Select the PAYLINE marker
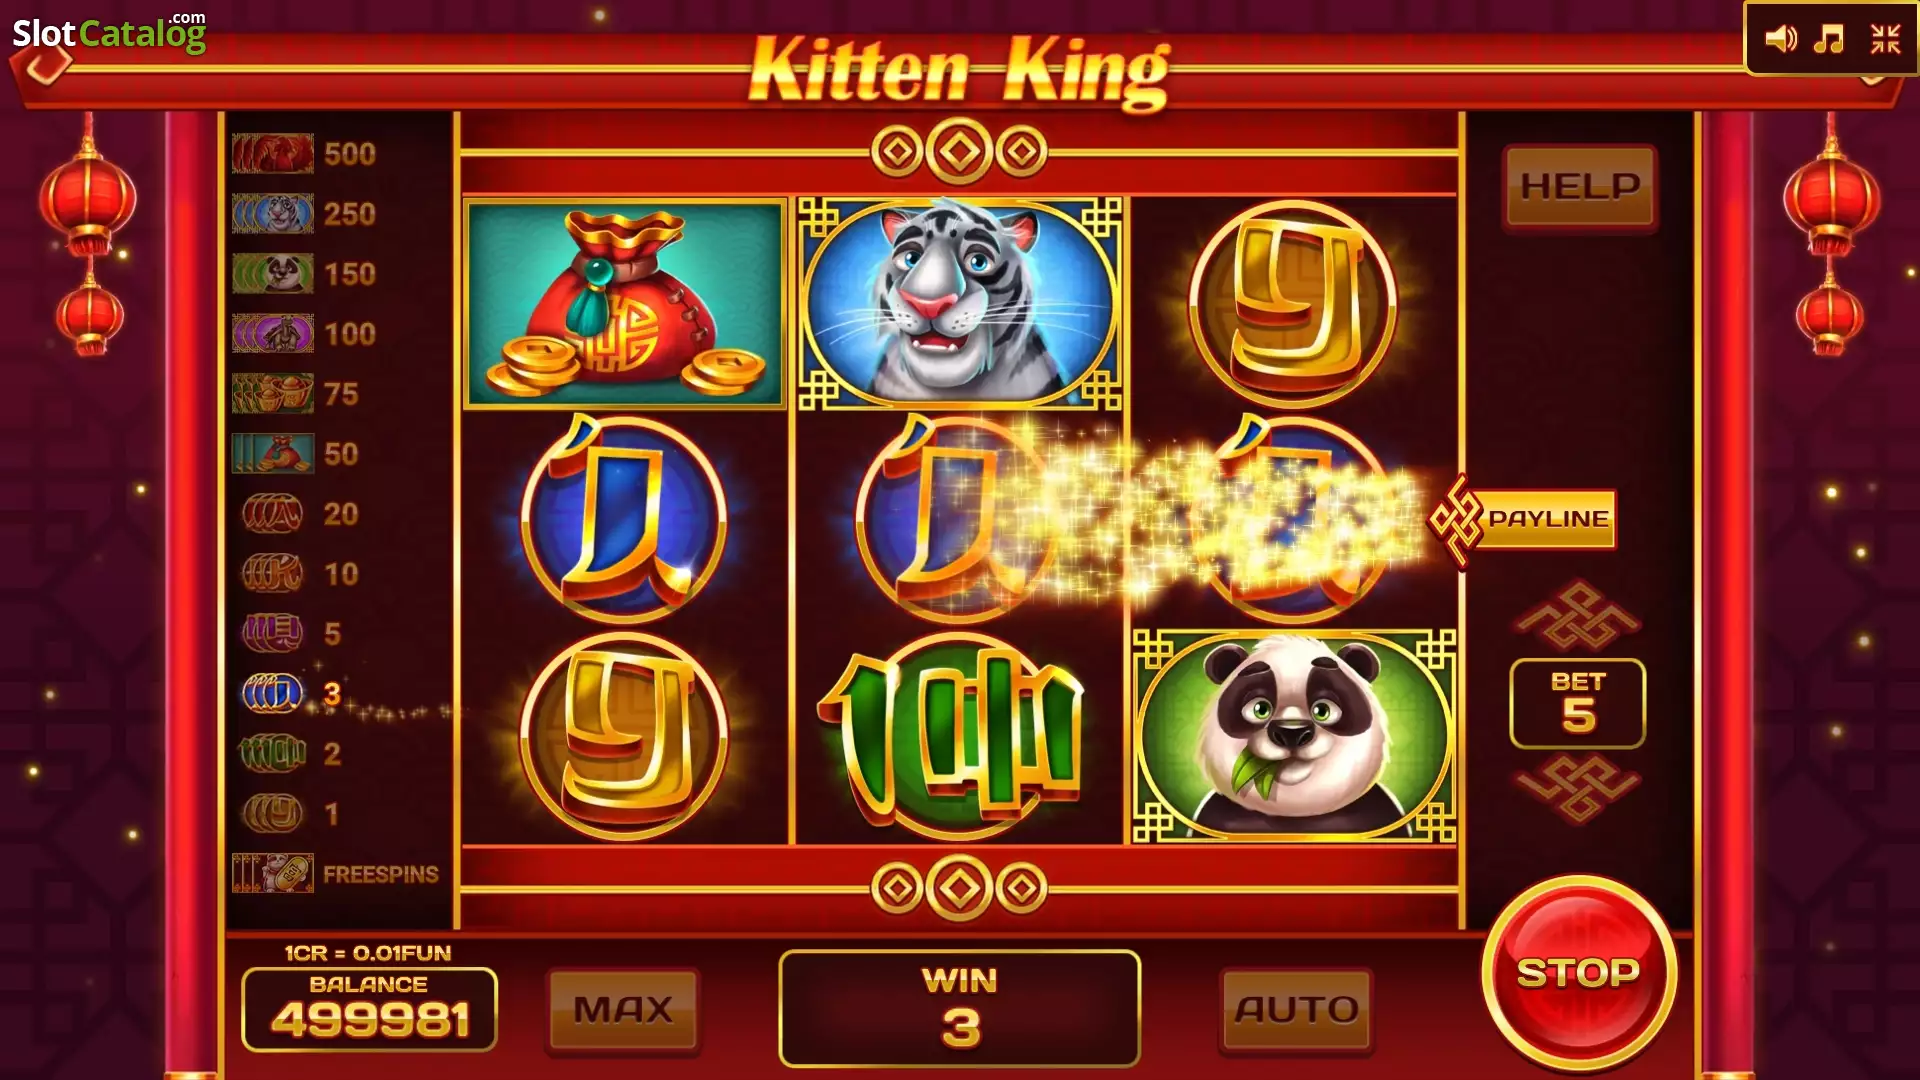Viewport: 1920px width, 1080px height. [1523, 519]
